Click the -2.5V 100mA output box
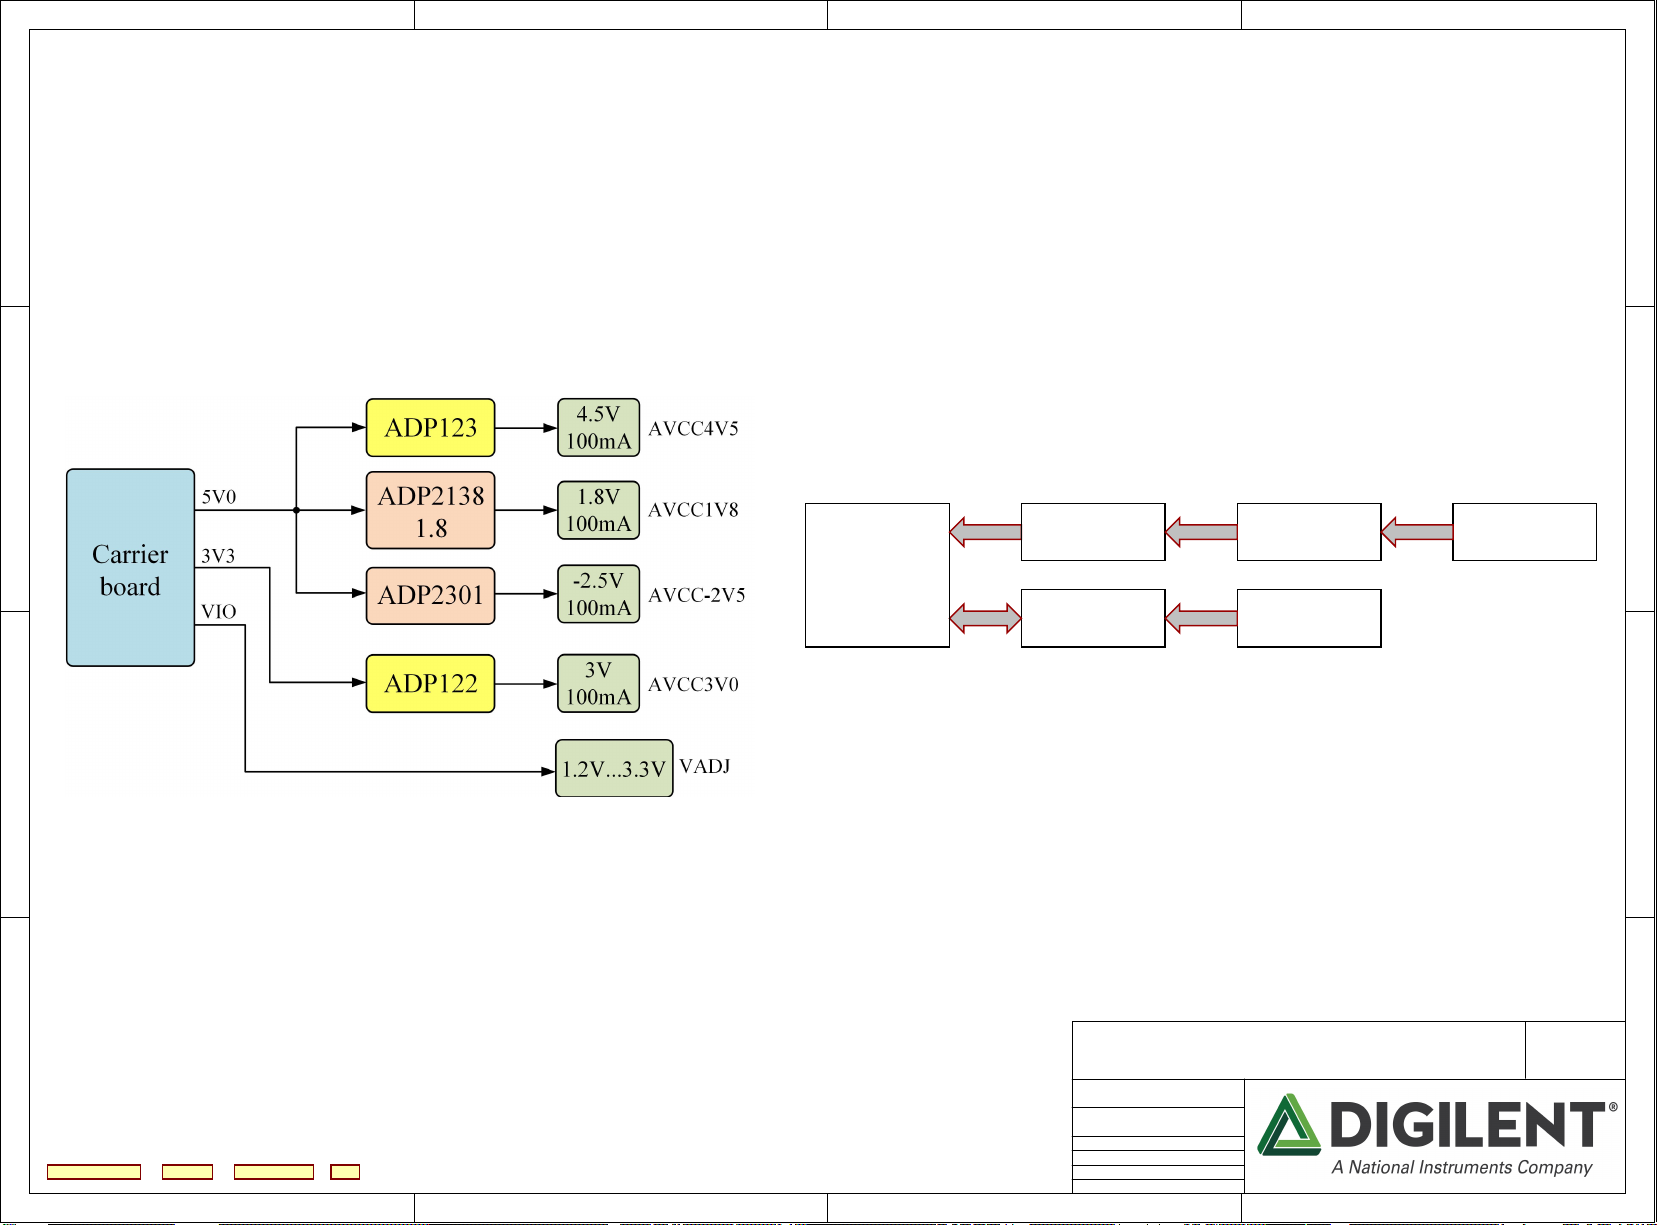Viewport: 1657px width, 1225px height. pyautogui.click(x=598, y=594)
